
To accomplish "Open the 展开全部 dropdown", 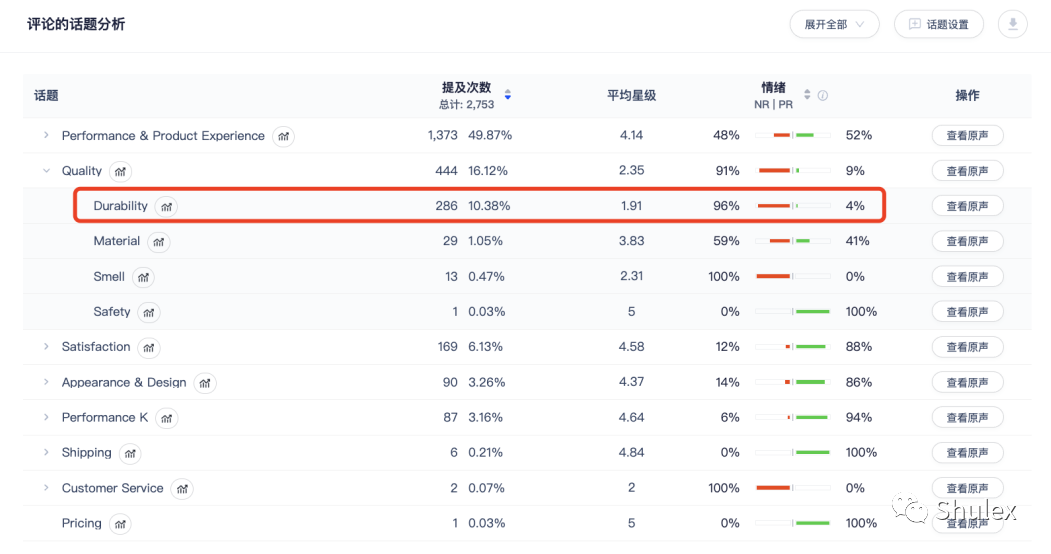I will pos(834,24).
